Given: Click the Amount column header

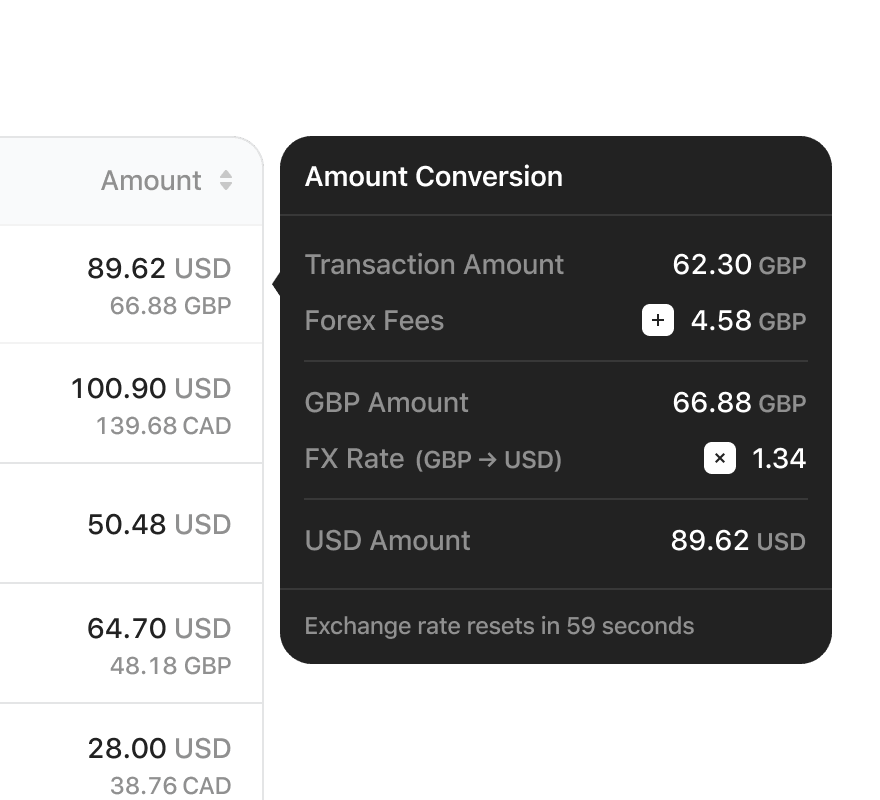Looking at the screenshot, I should [151, 181].
